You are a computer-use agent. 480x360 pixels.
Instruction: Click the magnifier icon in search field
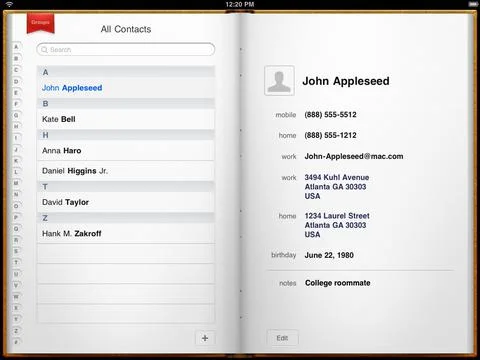point(44,50)
